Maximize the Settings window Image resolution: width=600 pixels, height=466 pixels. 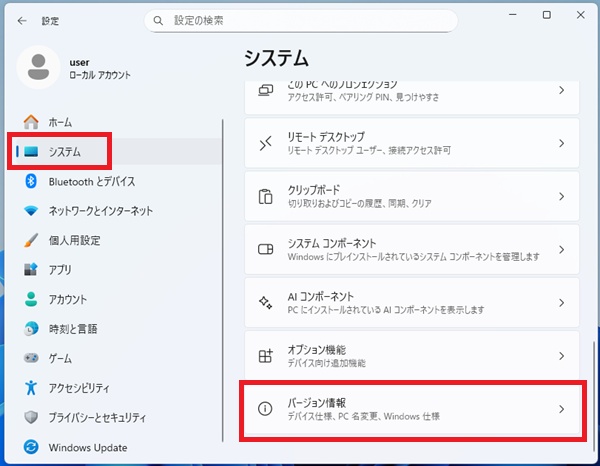(547, 15)
